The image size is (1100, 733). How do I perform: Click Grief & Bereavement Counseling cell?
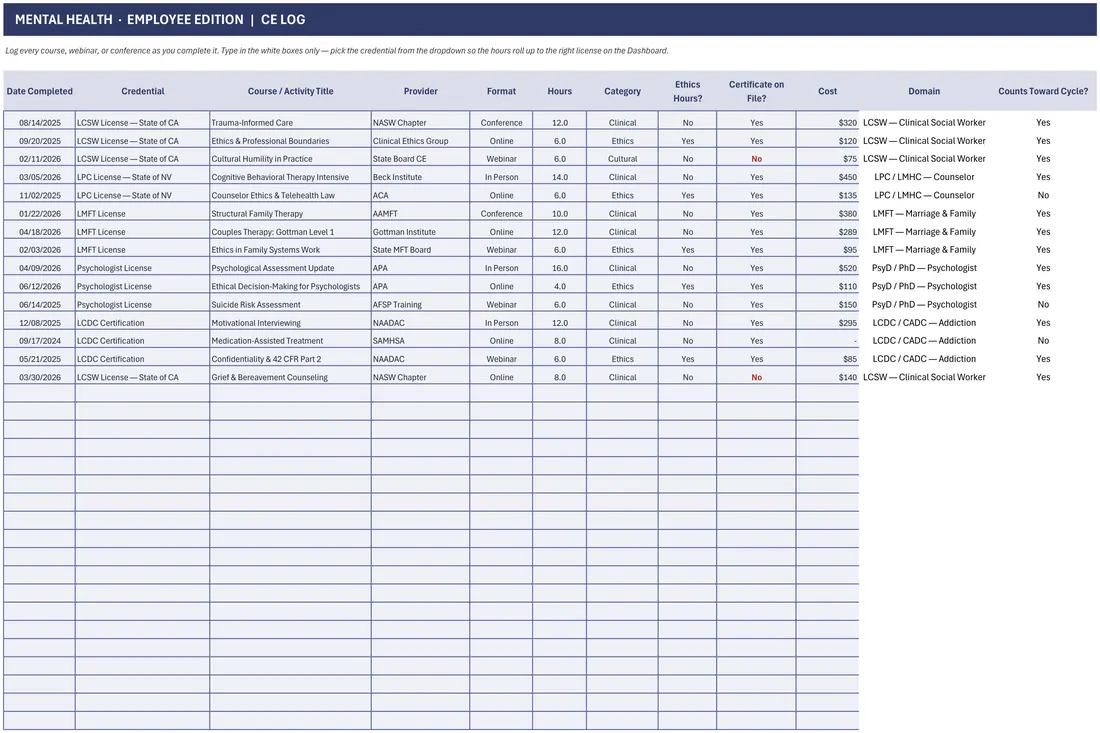click(290, 377)
